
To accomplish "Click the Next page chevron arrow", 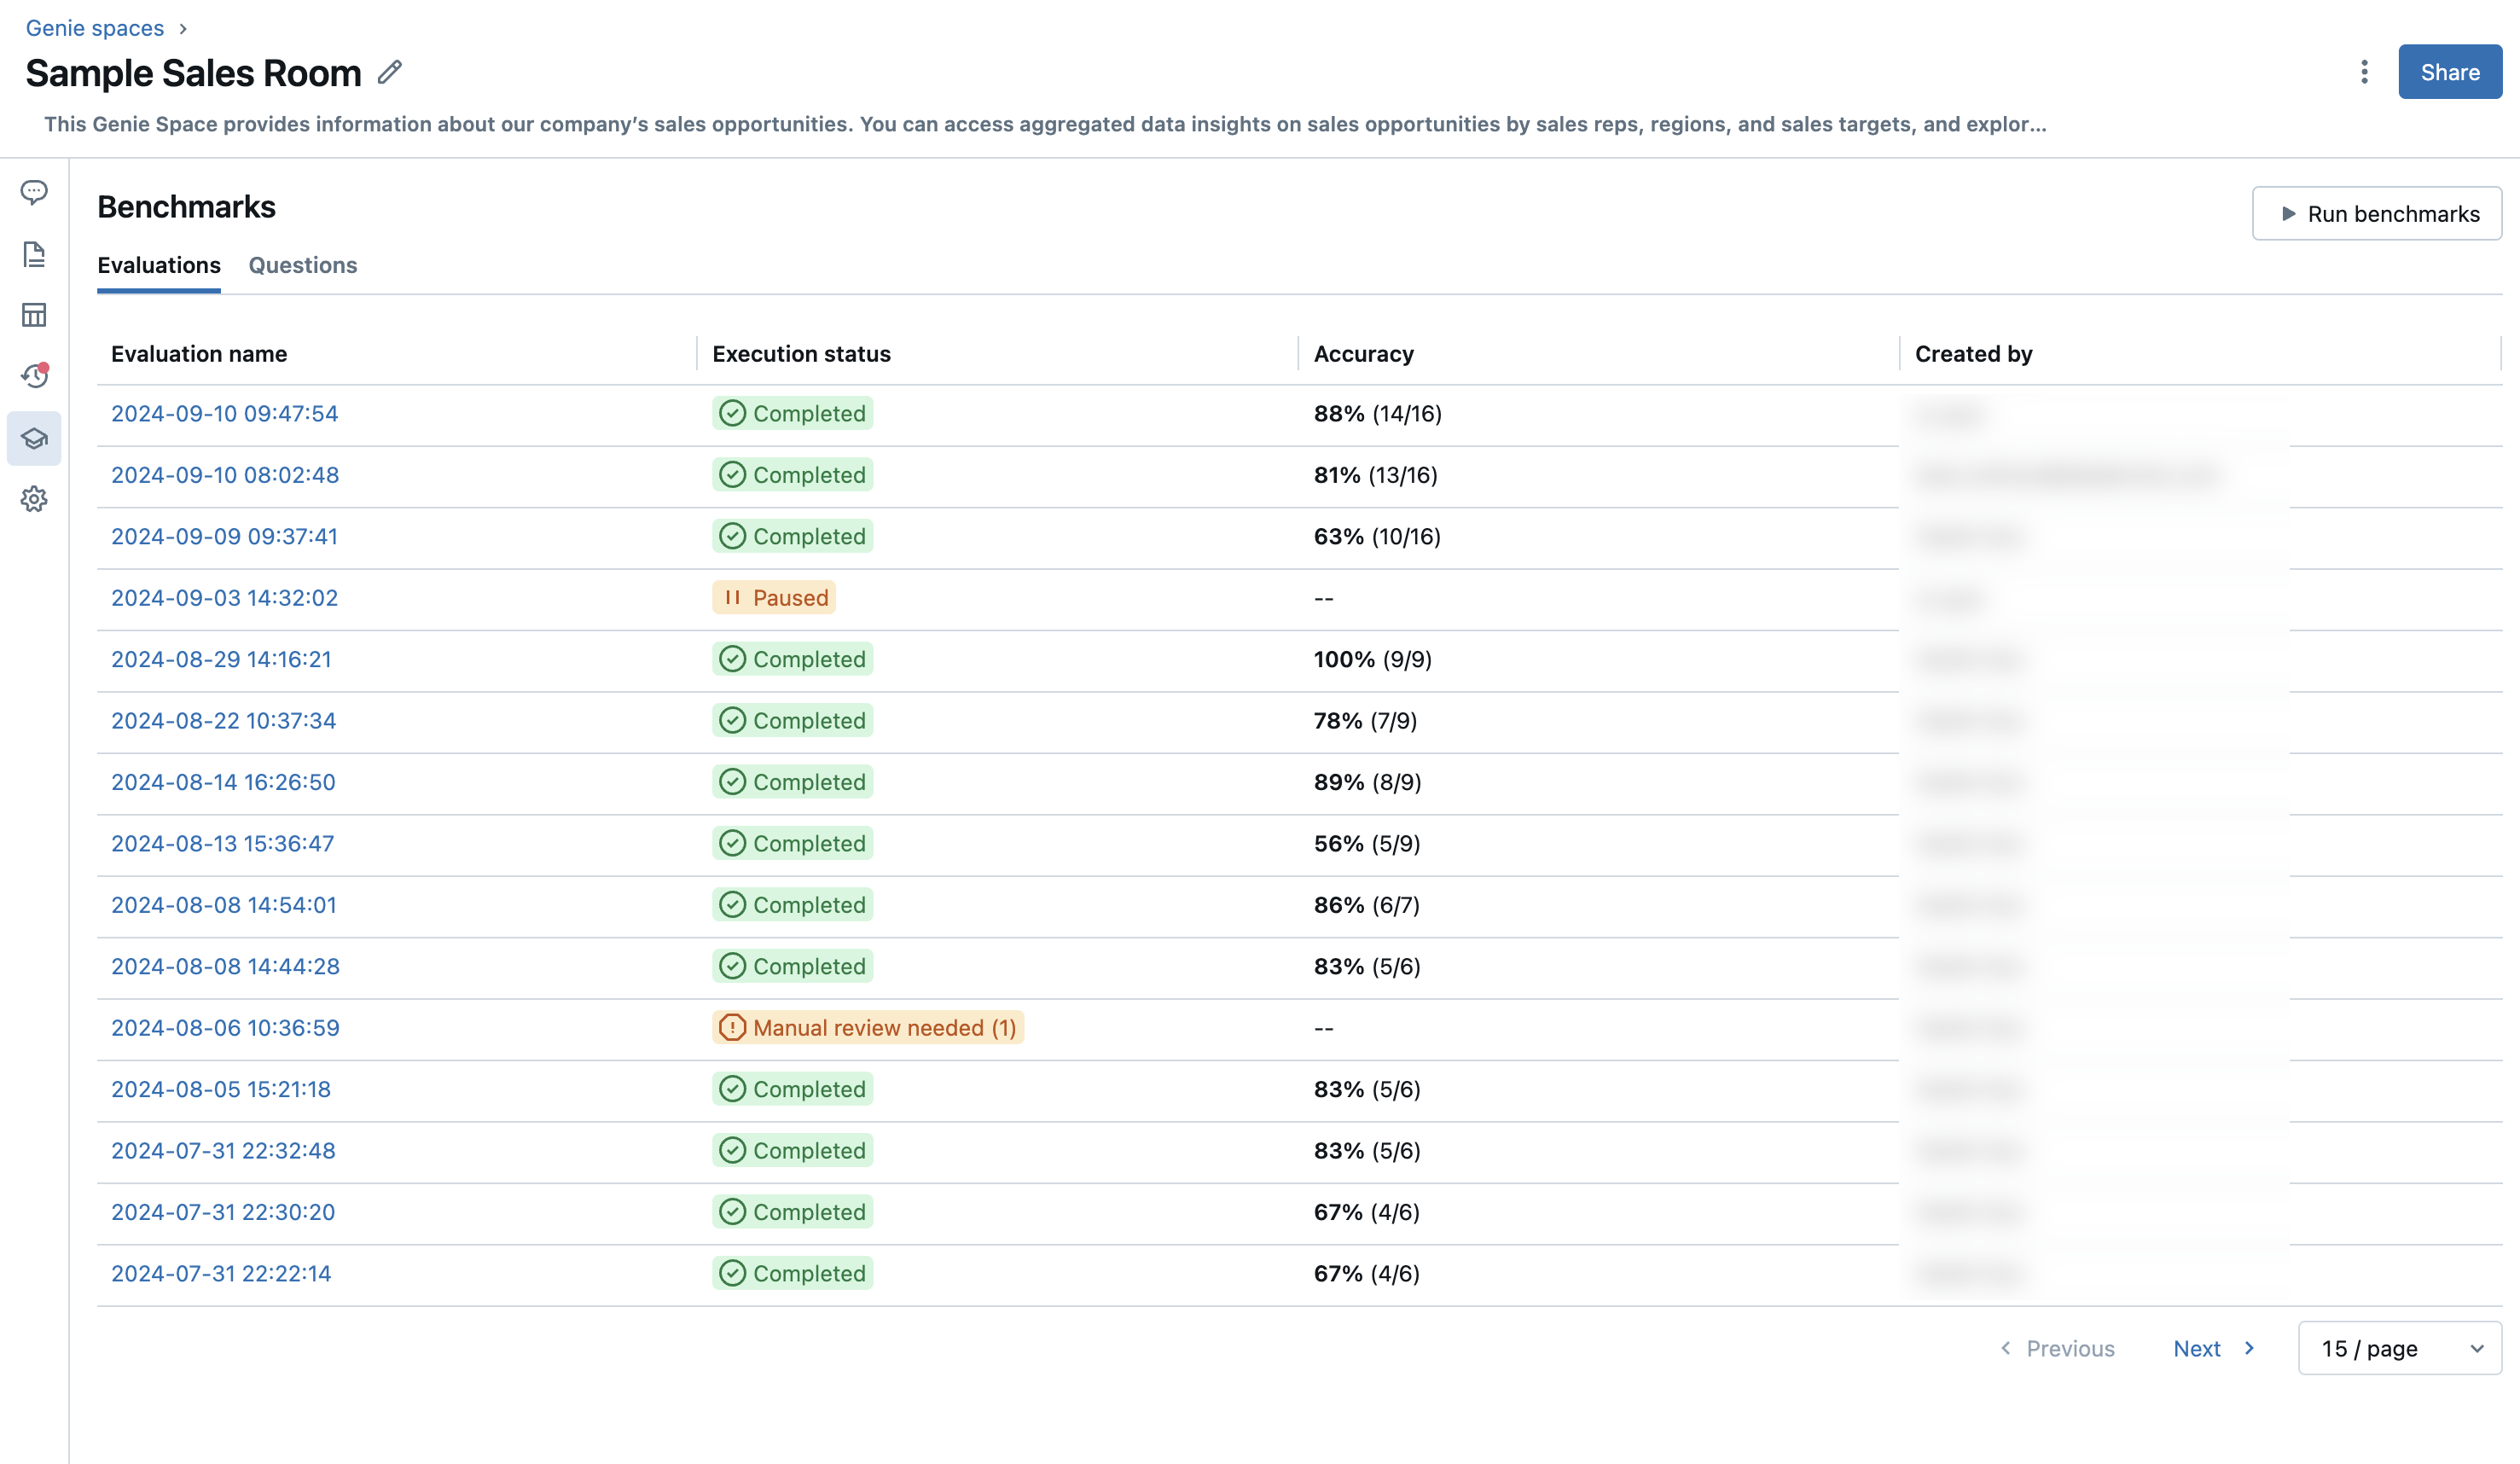I will click(x=2250, y=1347).
